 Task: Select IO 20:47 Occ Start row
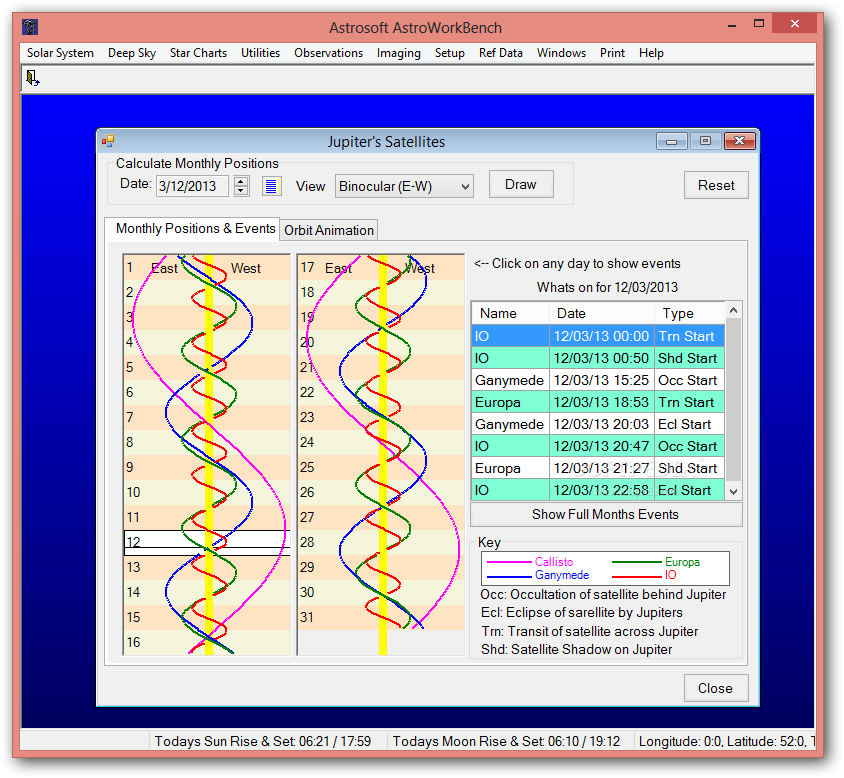pyautogui.click(x=598, y=446)
